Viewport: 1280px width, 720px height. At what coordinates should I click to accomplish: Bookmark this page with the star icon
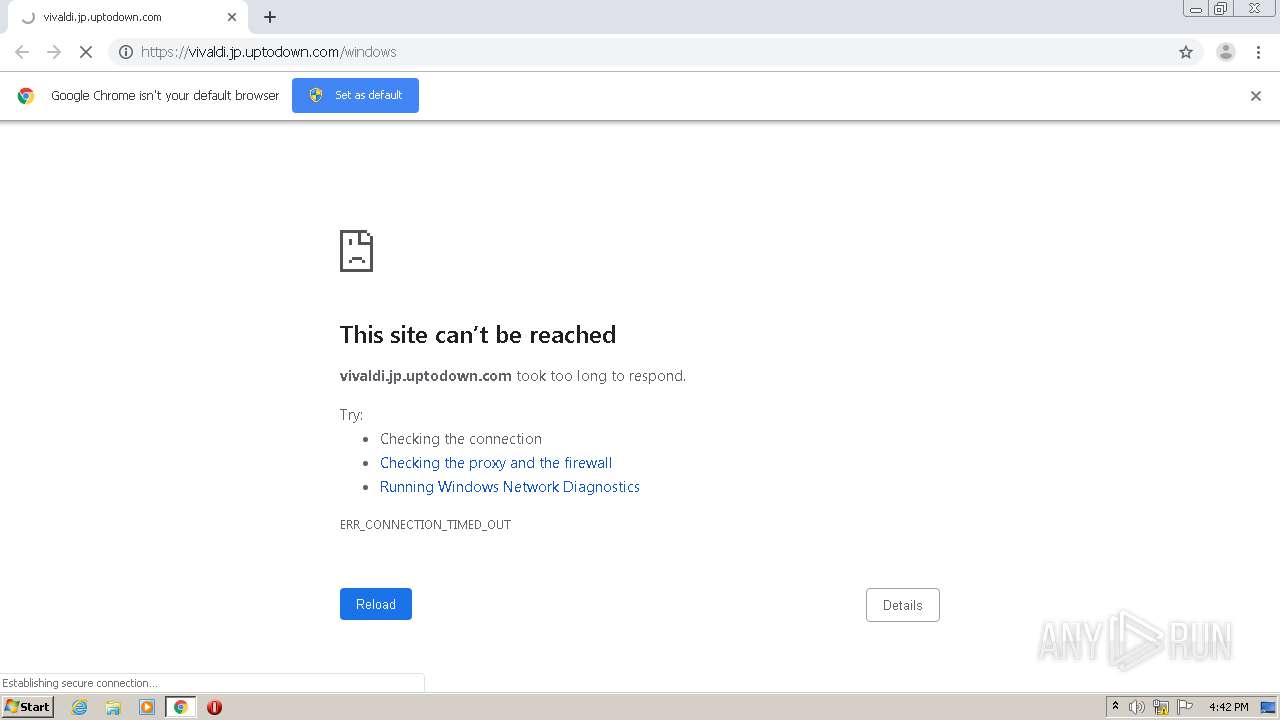point(1186,52)
